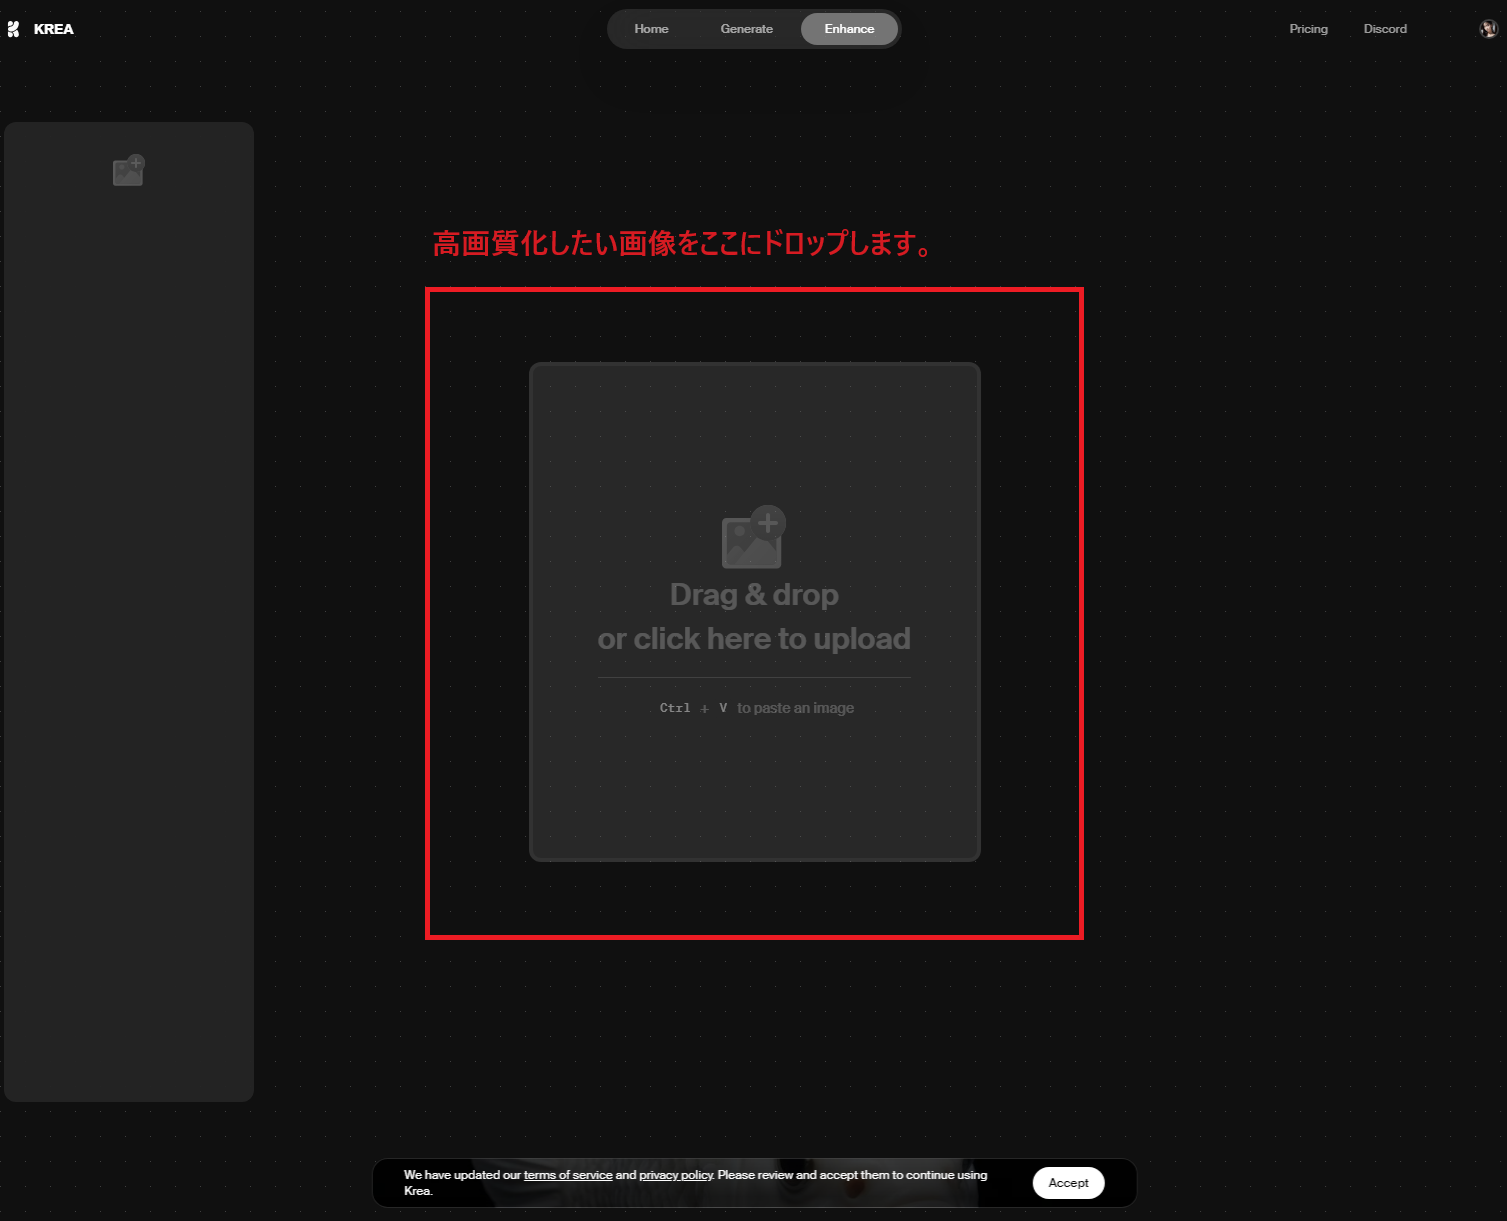Click the 'Drag & drop' heading
Image resolution: width=1507 pixels, height=1221 pixels.
(754, 595)
